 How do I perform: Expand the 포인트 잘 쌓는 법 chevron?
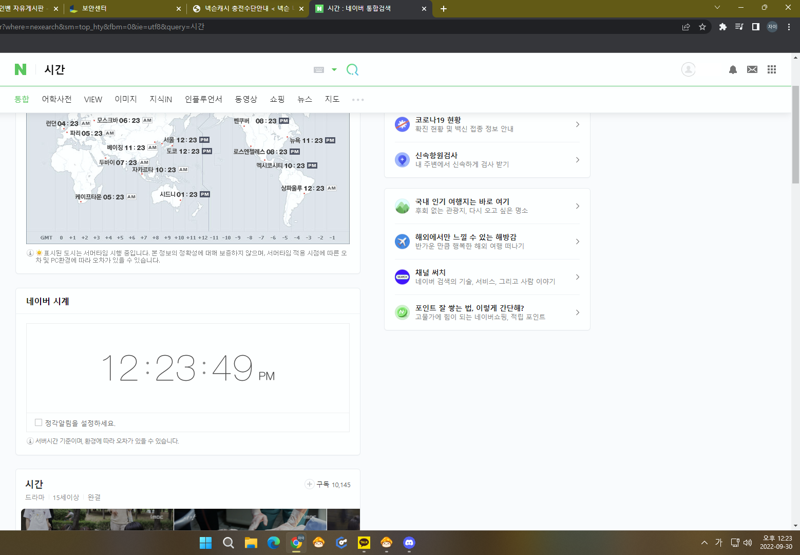(x=578, y=312)
